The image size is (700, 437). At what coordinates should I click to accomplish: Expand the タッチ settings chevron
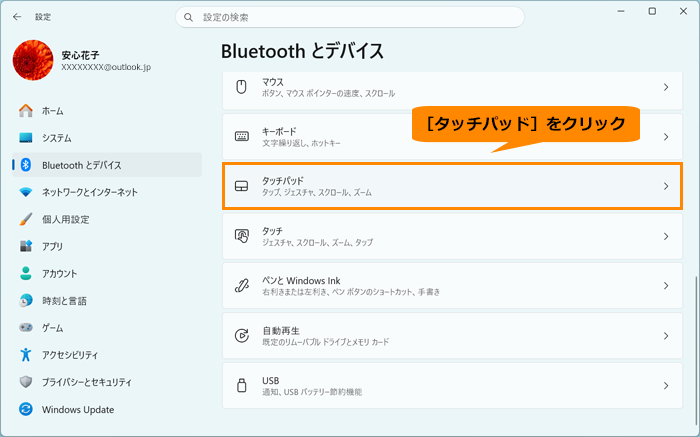tap(666, 236)
